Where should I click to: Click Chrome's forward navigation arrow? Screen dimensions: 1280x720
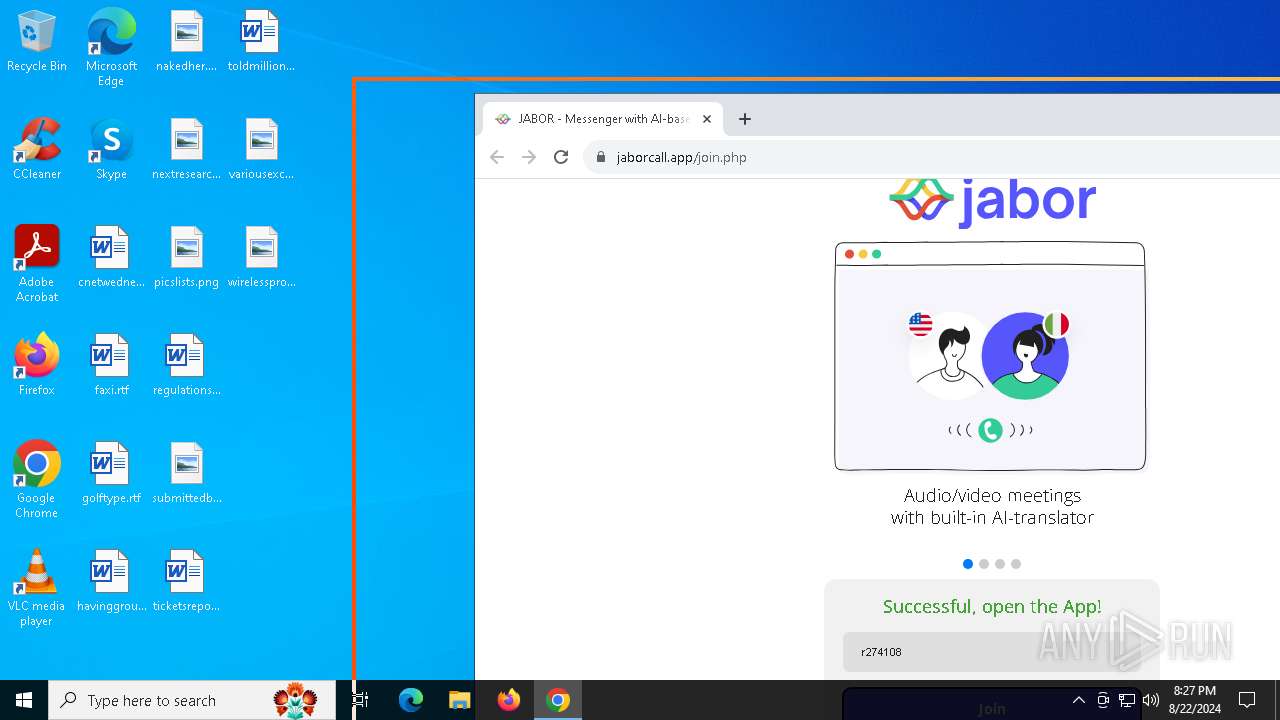(529, 157)
